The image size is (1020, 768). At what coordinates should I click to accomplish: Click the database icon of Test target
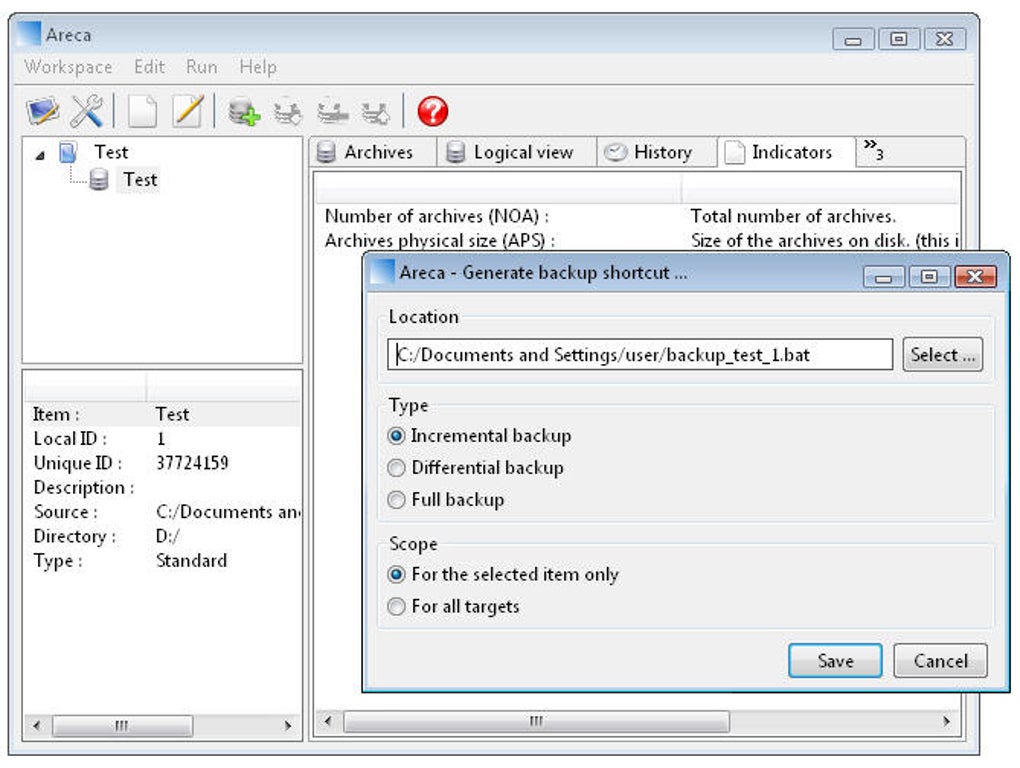point(99,179)
